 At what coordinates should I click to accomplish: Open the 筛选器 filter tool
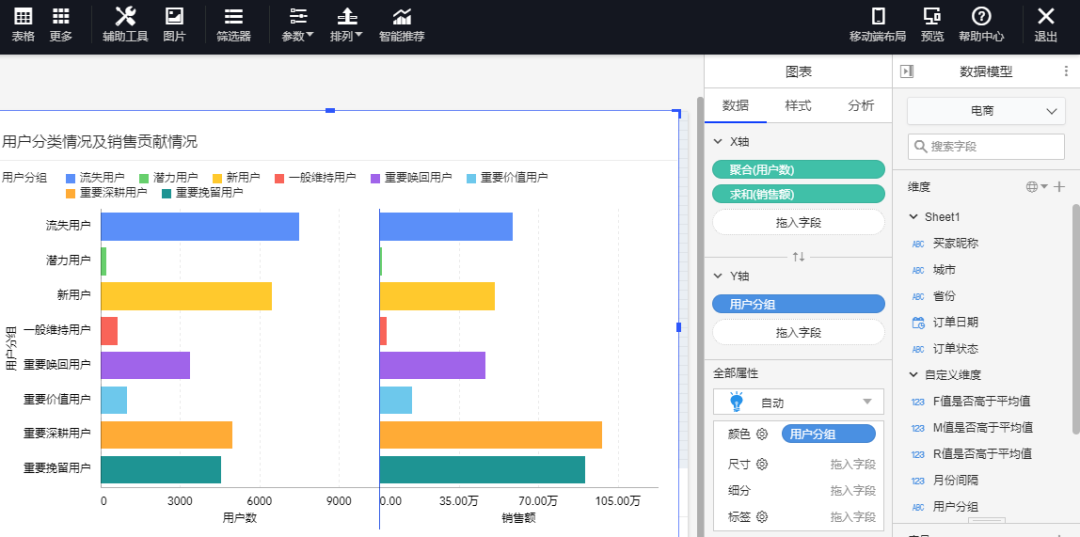click(x=233, y=24)
